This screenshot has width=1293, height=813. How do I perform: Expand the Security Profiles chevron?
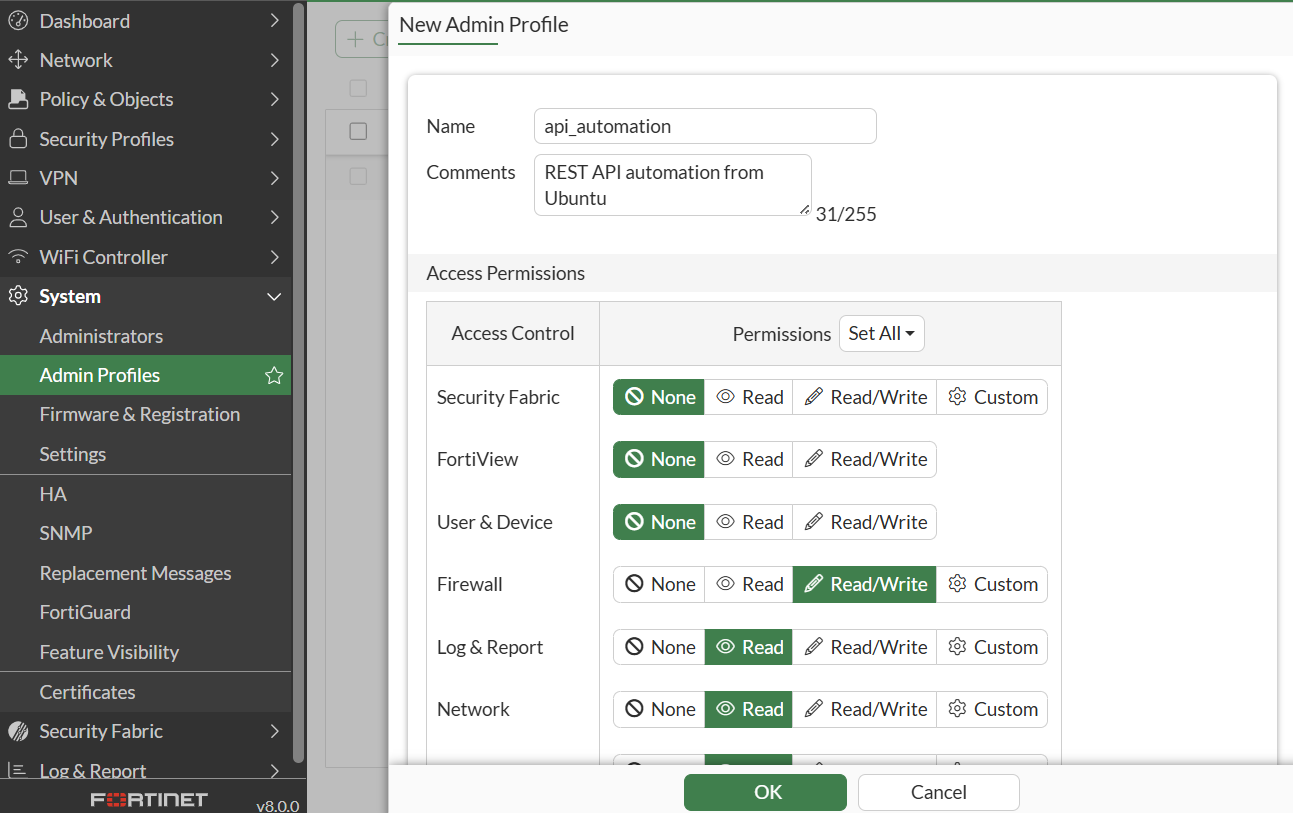274,139
